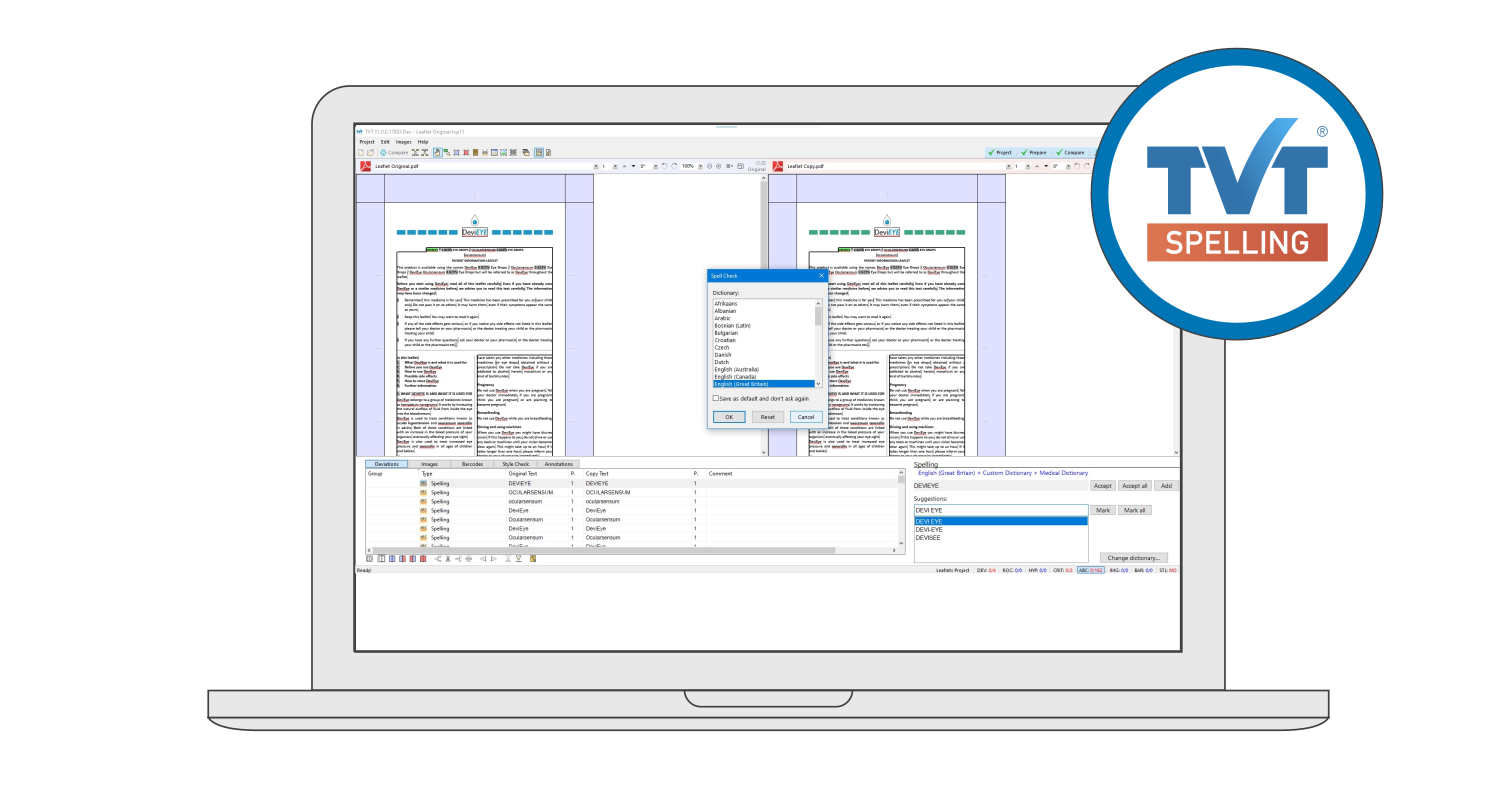The width and height of the screenshot is (1500, 812).
Task: Select Danish in the dictionary list
Action: pos(764,355)
